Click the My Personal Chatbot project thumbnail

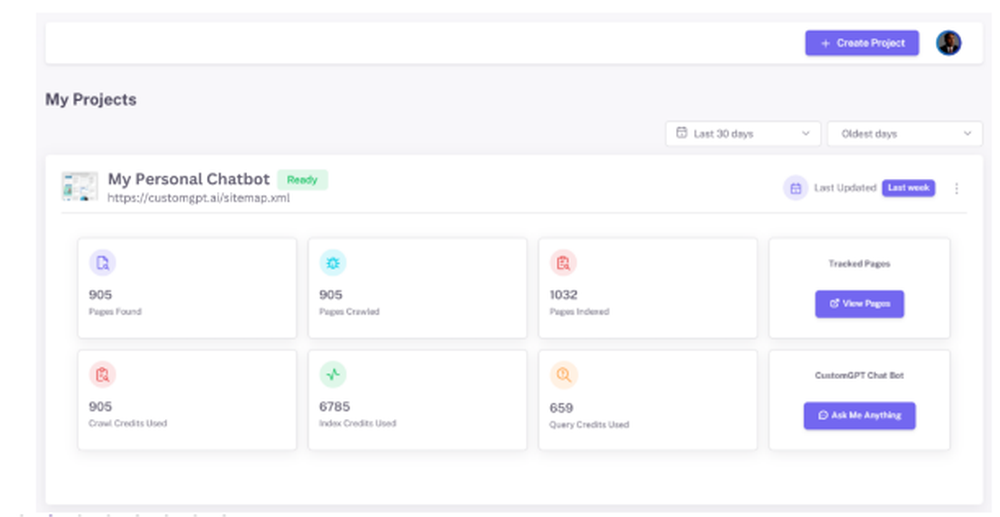point(80,187)
